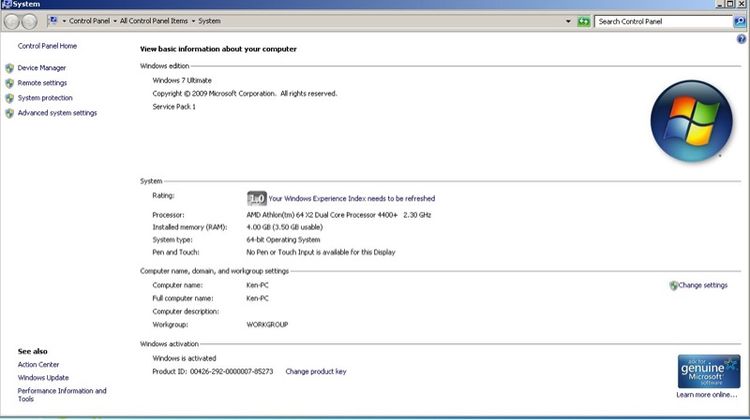750x420 pixels.
Task: Expand the dropdown arrow after the location icon
Action: click(x=64, y=21)
